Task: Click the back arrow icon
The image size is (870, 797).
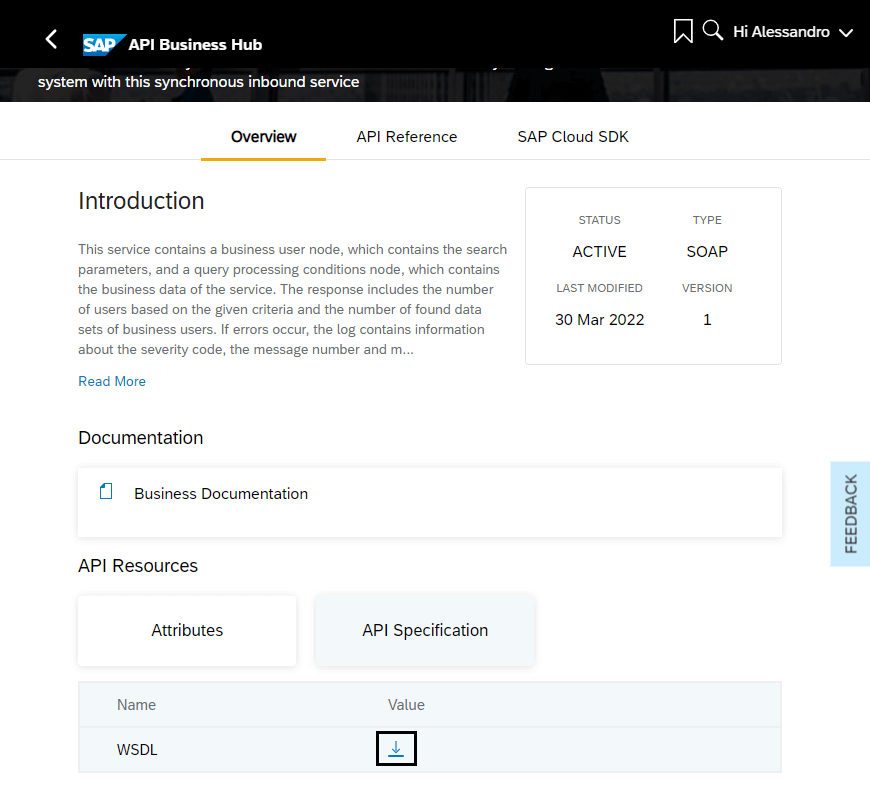Action: coord(51,39)
